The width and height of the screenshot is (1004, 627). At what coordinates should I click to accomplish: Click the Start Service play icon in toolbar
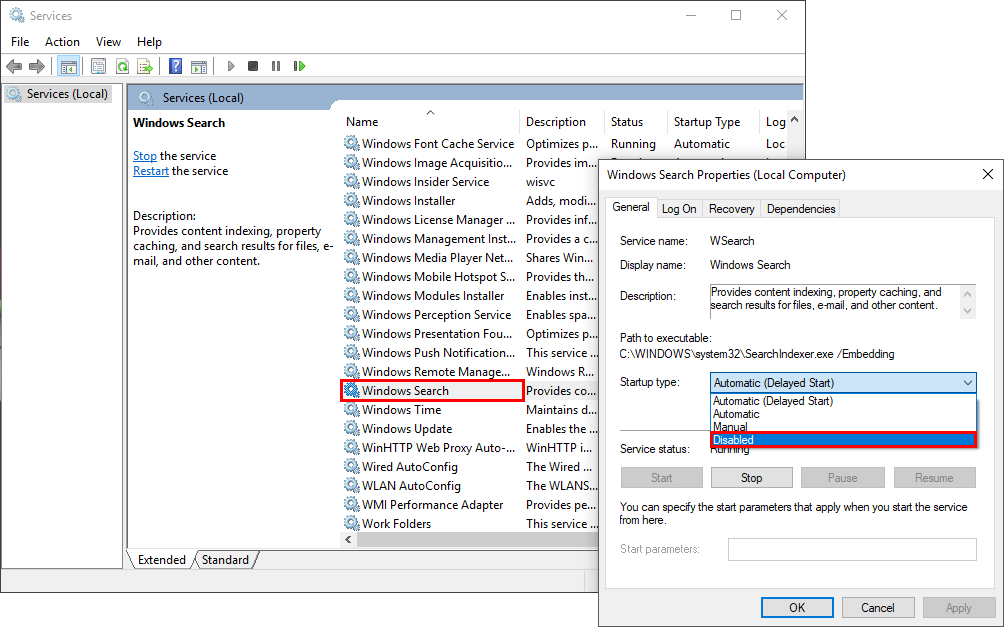(231, 66)
